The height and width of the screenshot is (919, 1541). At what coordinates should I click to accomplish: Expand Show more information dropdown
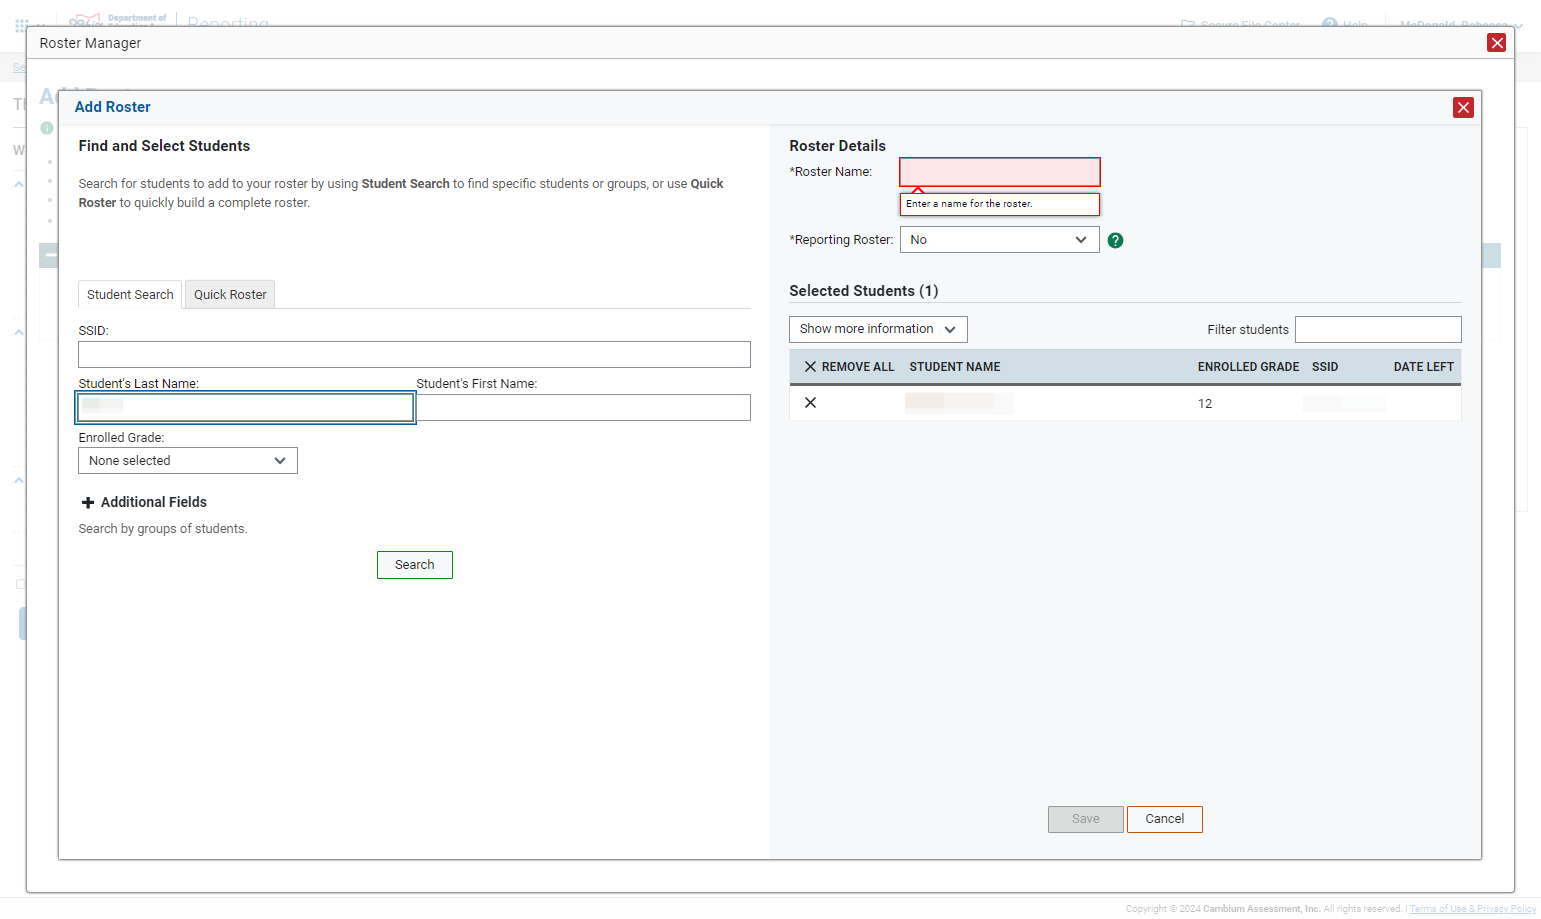(x=878, y=329)
